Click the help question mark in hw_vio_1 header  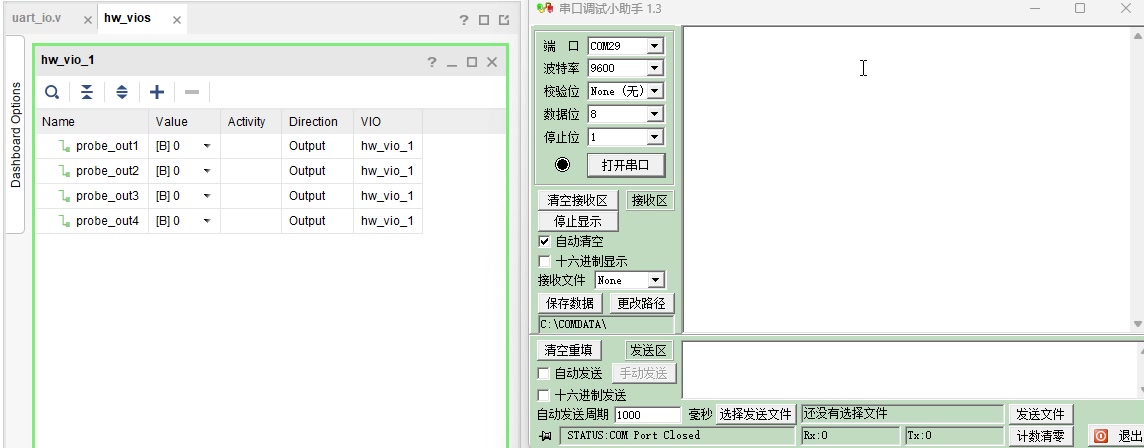point(432,62)
